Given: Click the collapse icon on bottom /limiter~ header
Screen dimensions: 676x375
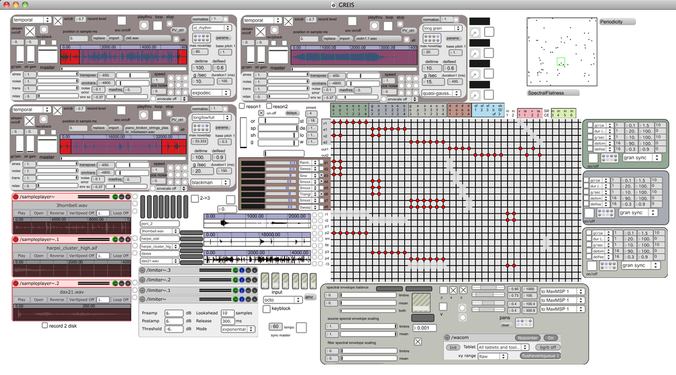Looking at the screenshot, I should (x=142, y=299).
